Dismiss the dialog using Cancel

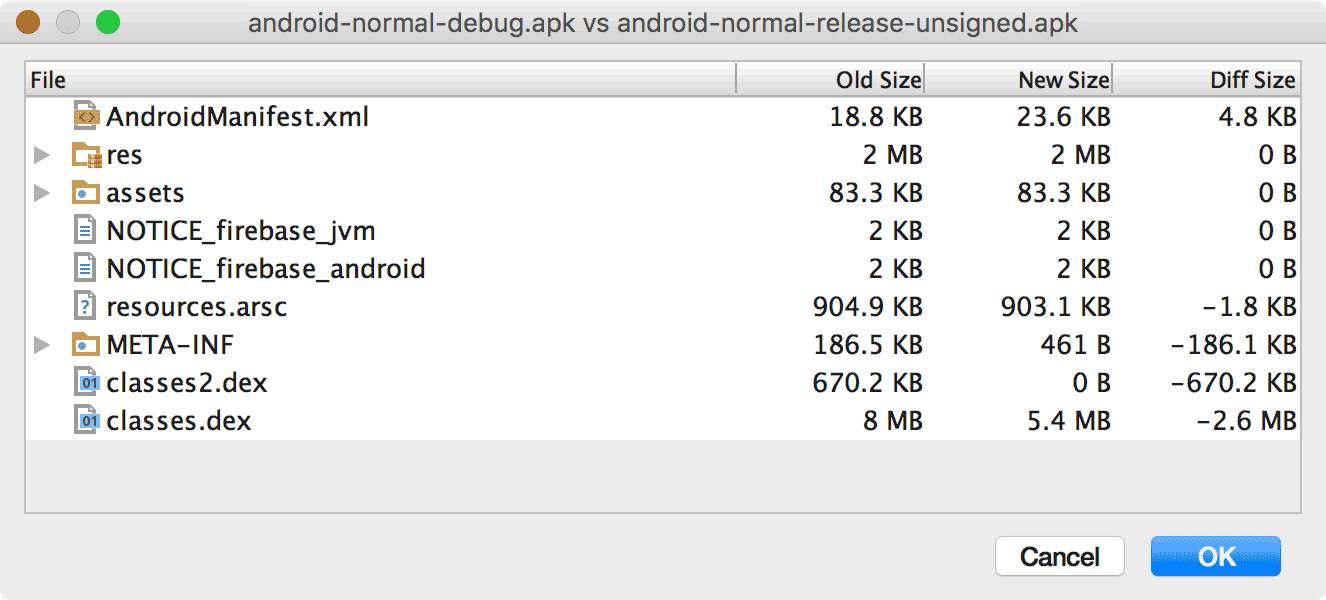(x=1060, y=556)
